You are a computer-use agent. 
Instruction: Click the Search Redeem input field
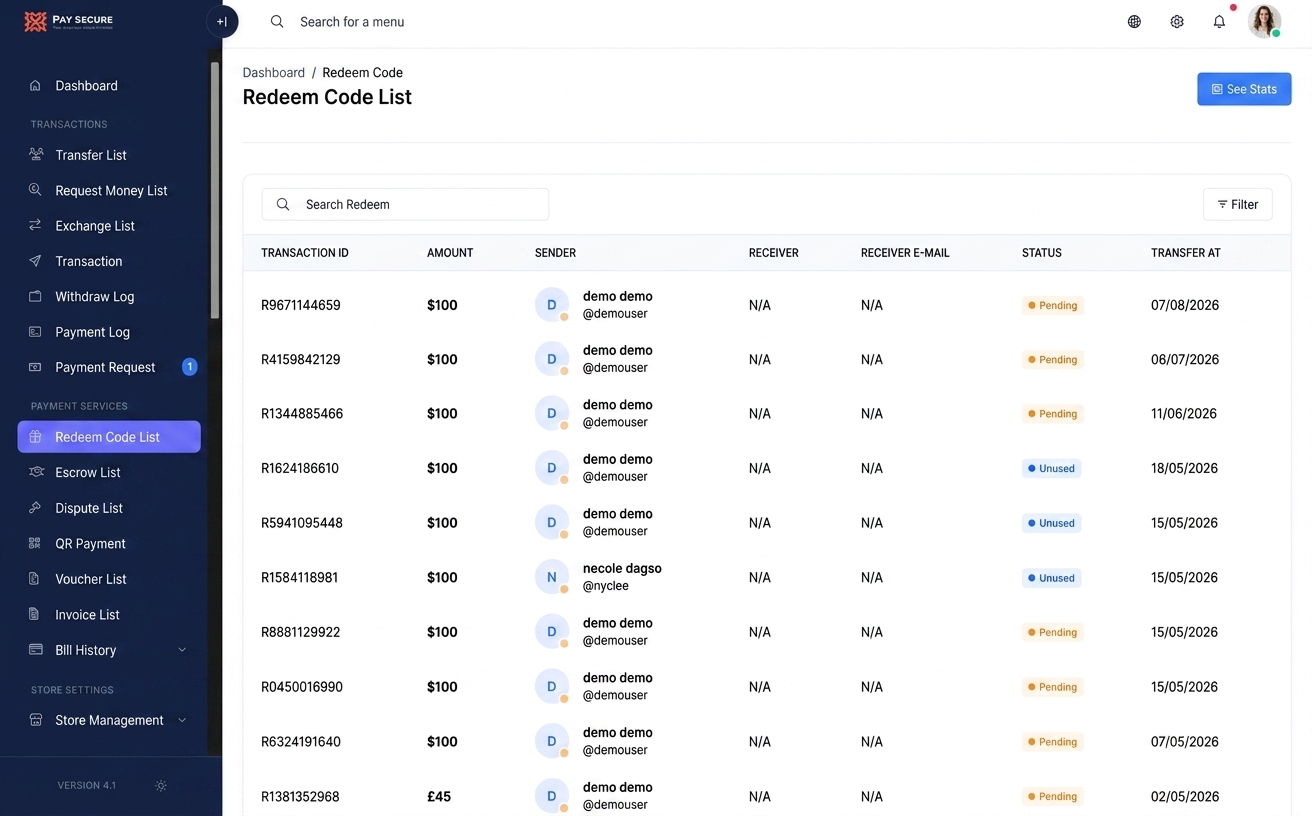tap(405, 204)
